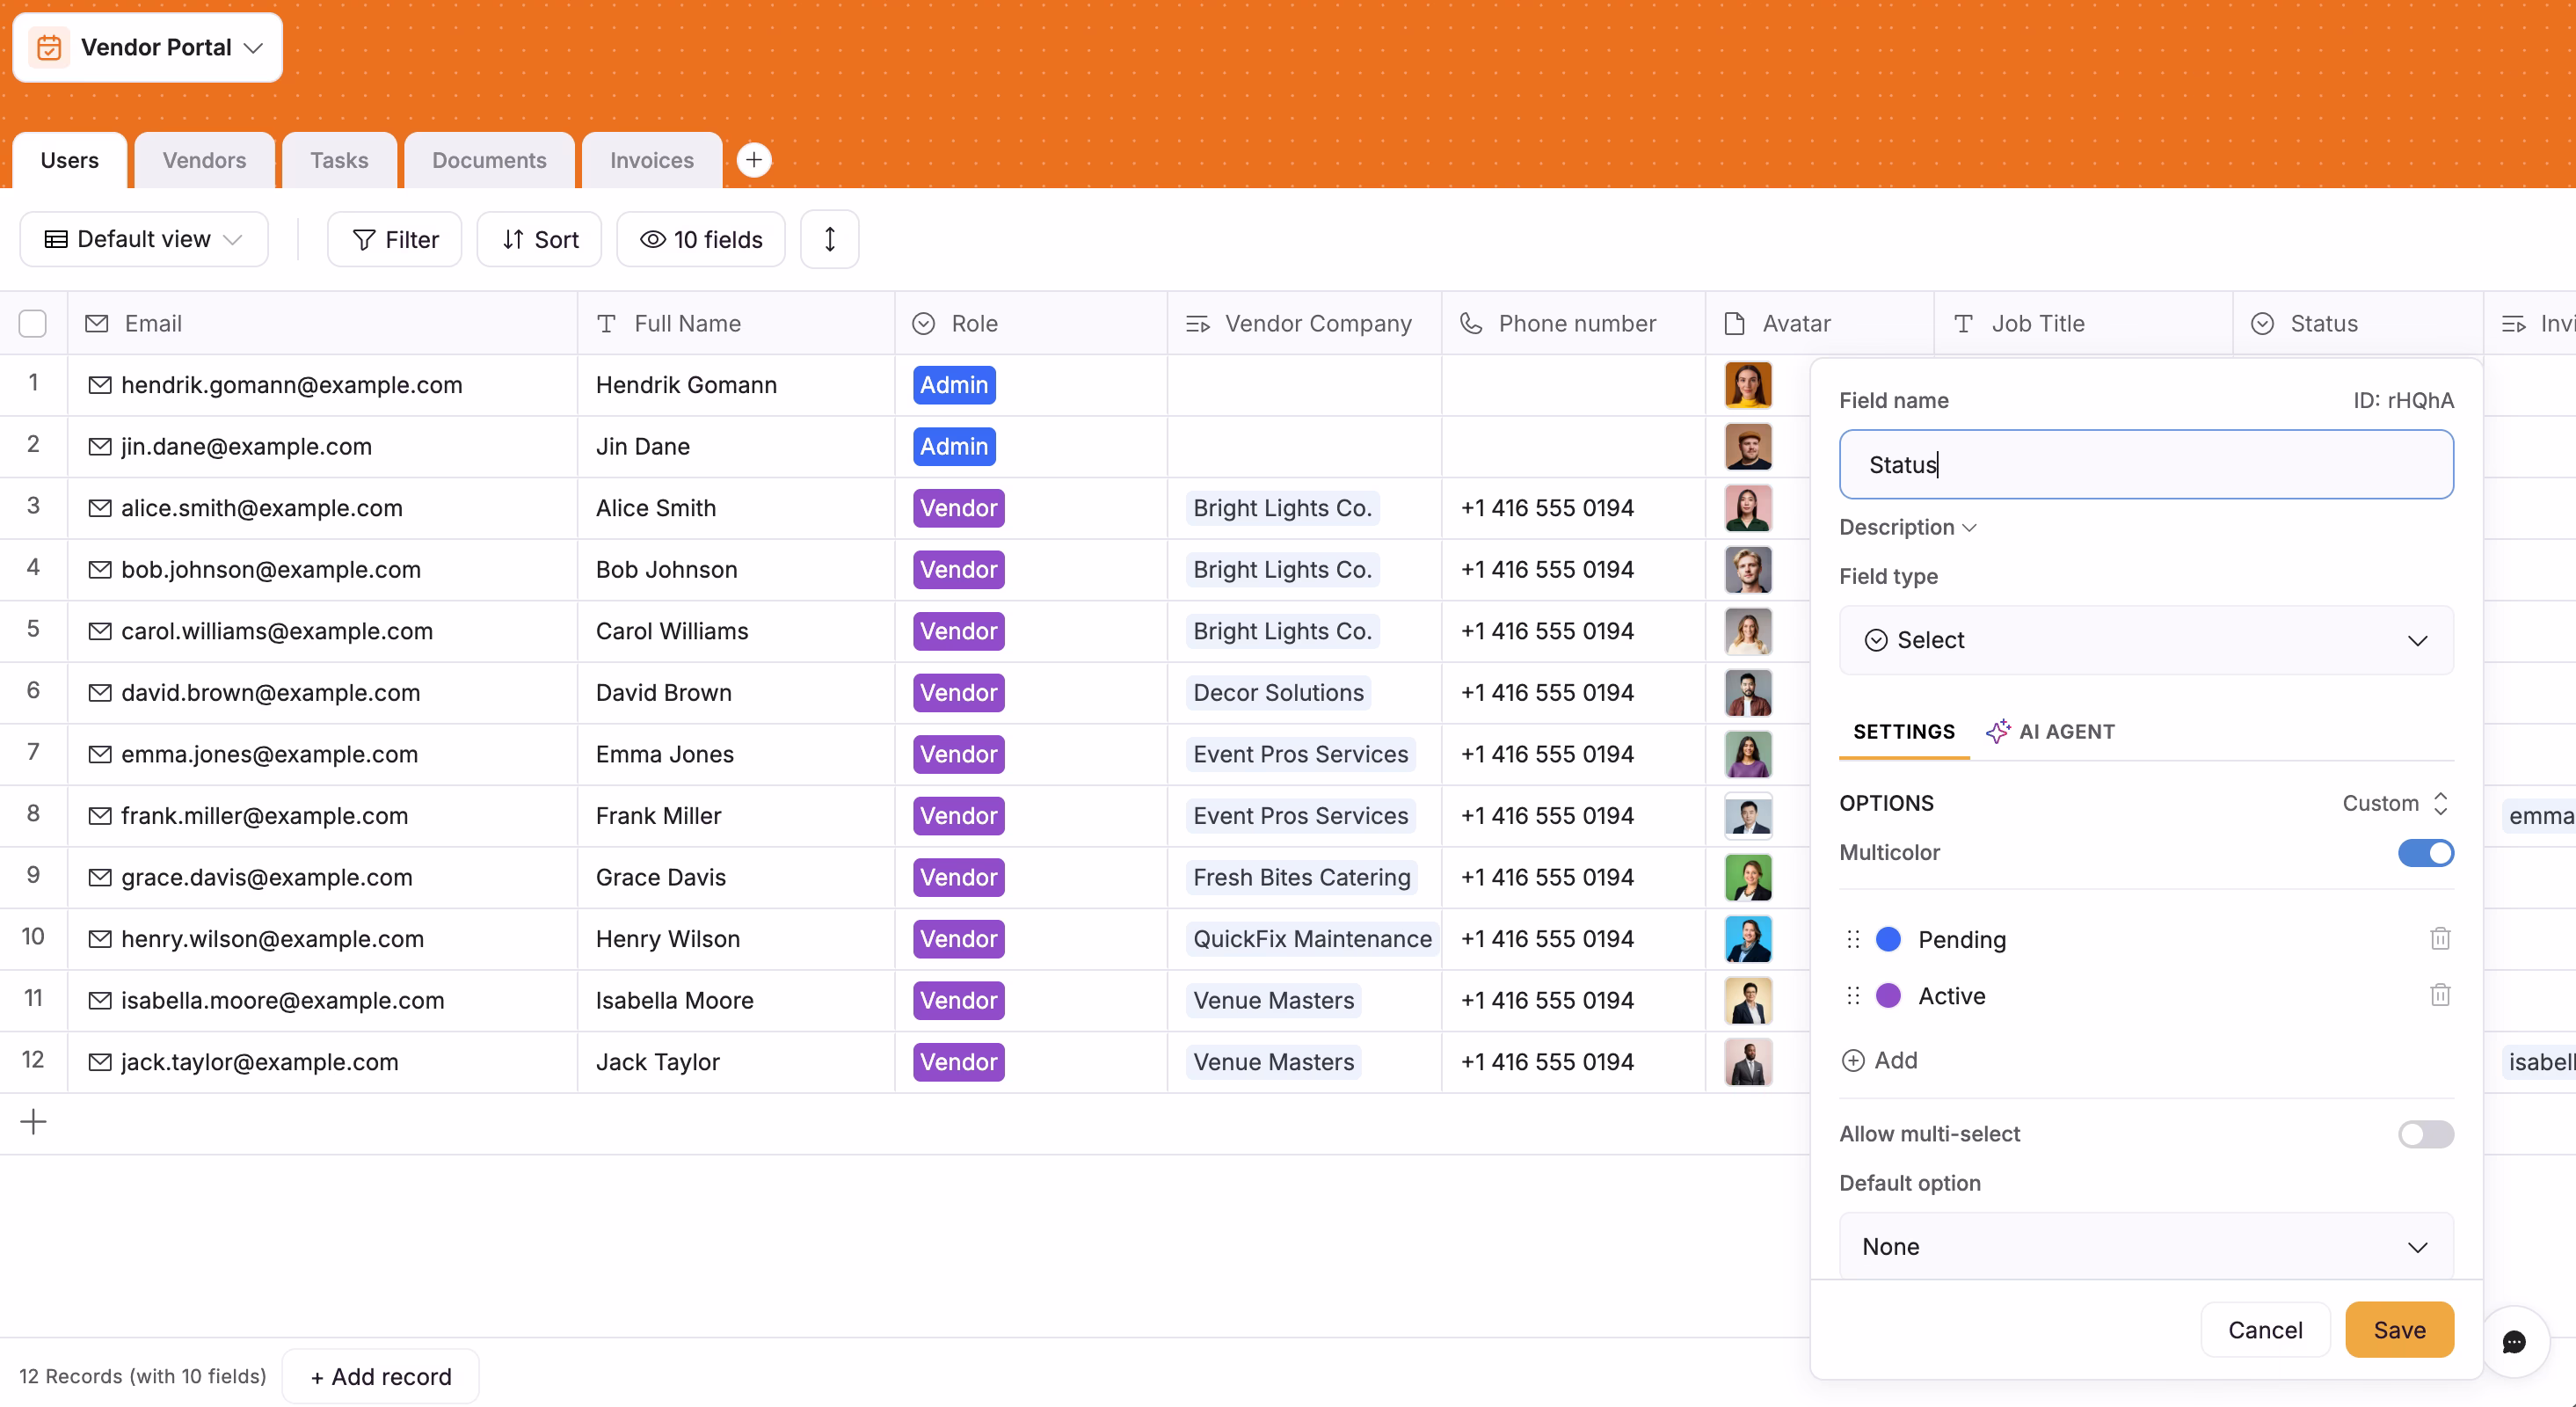
Task: Open the Field type Select dropdown
Action: click(2145, 640)
